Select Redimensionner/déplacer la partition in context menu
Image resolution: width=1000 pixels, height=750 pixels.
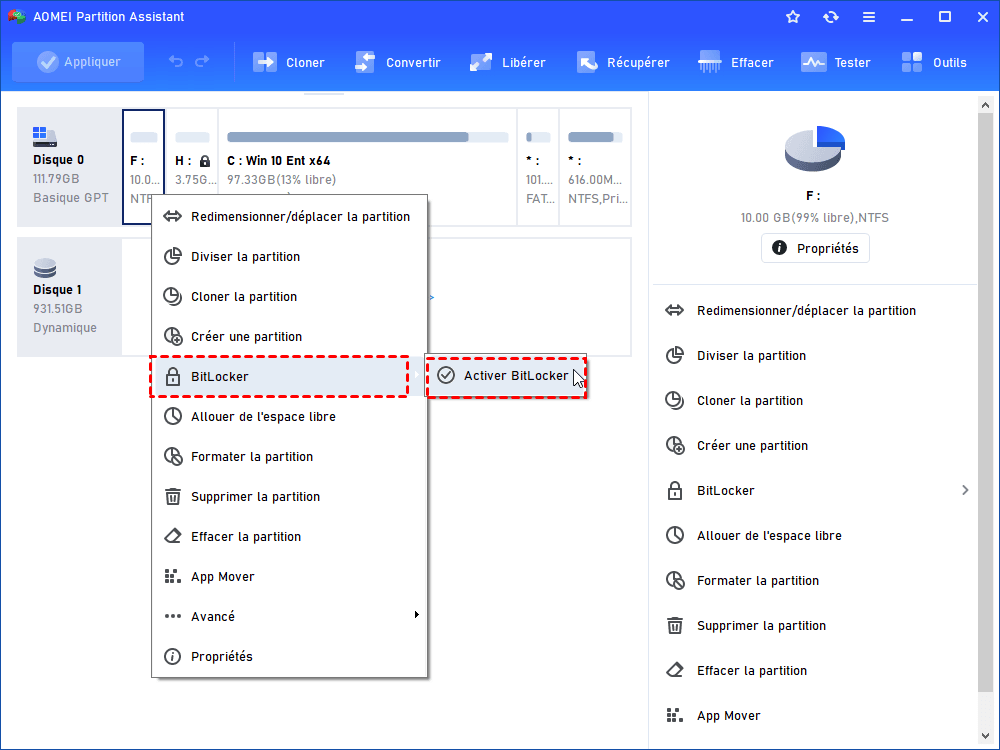290,217
